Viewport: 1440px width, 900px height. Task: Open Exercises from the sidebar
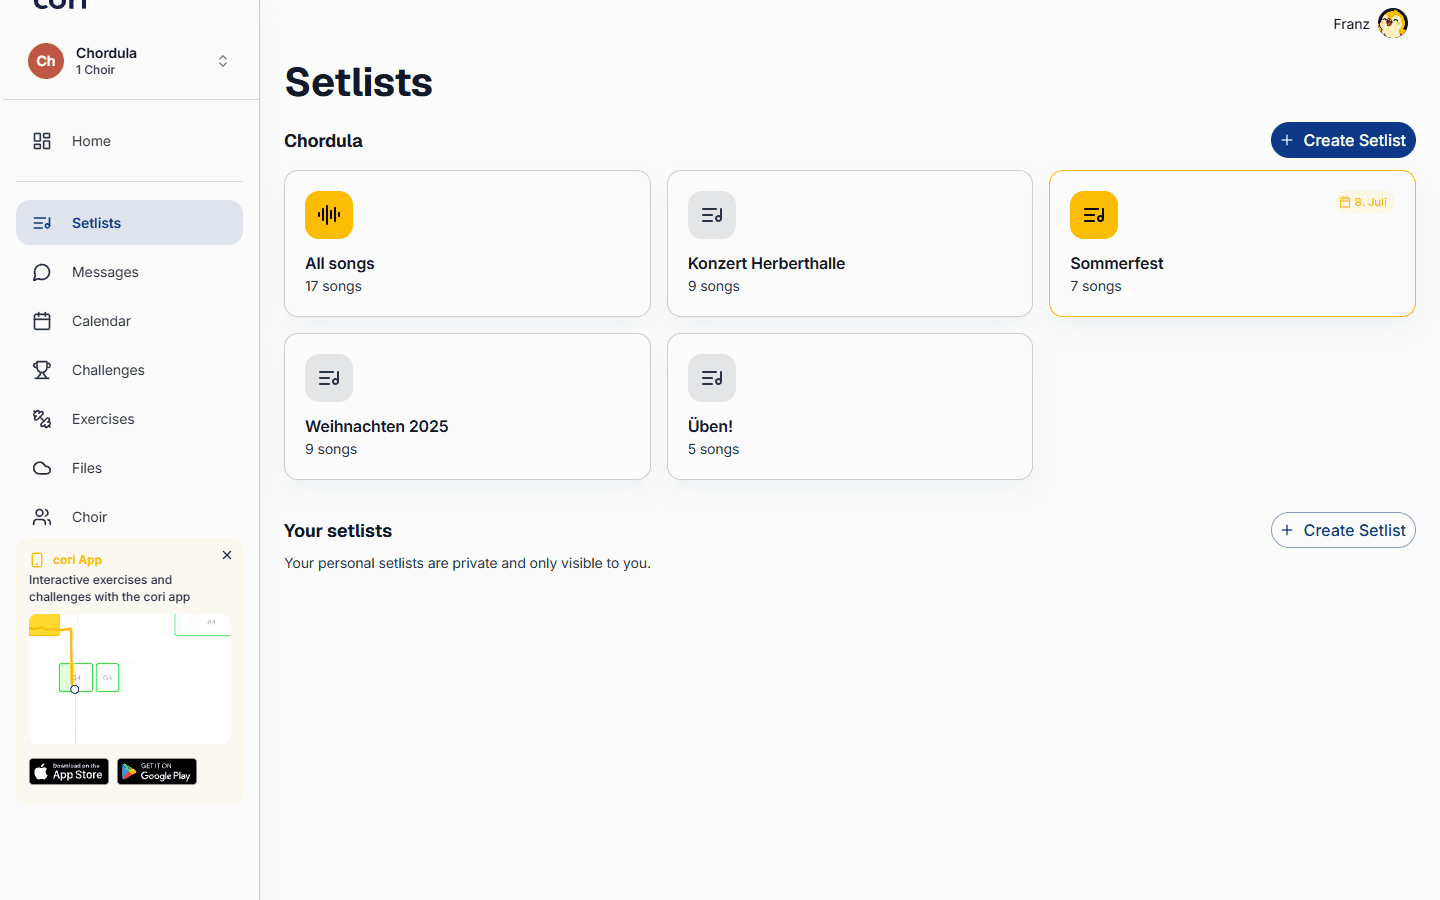129,419
